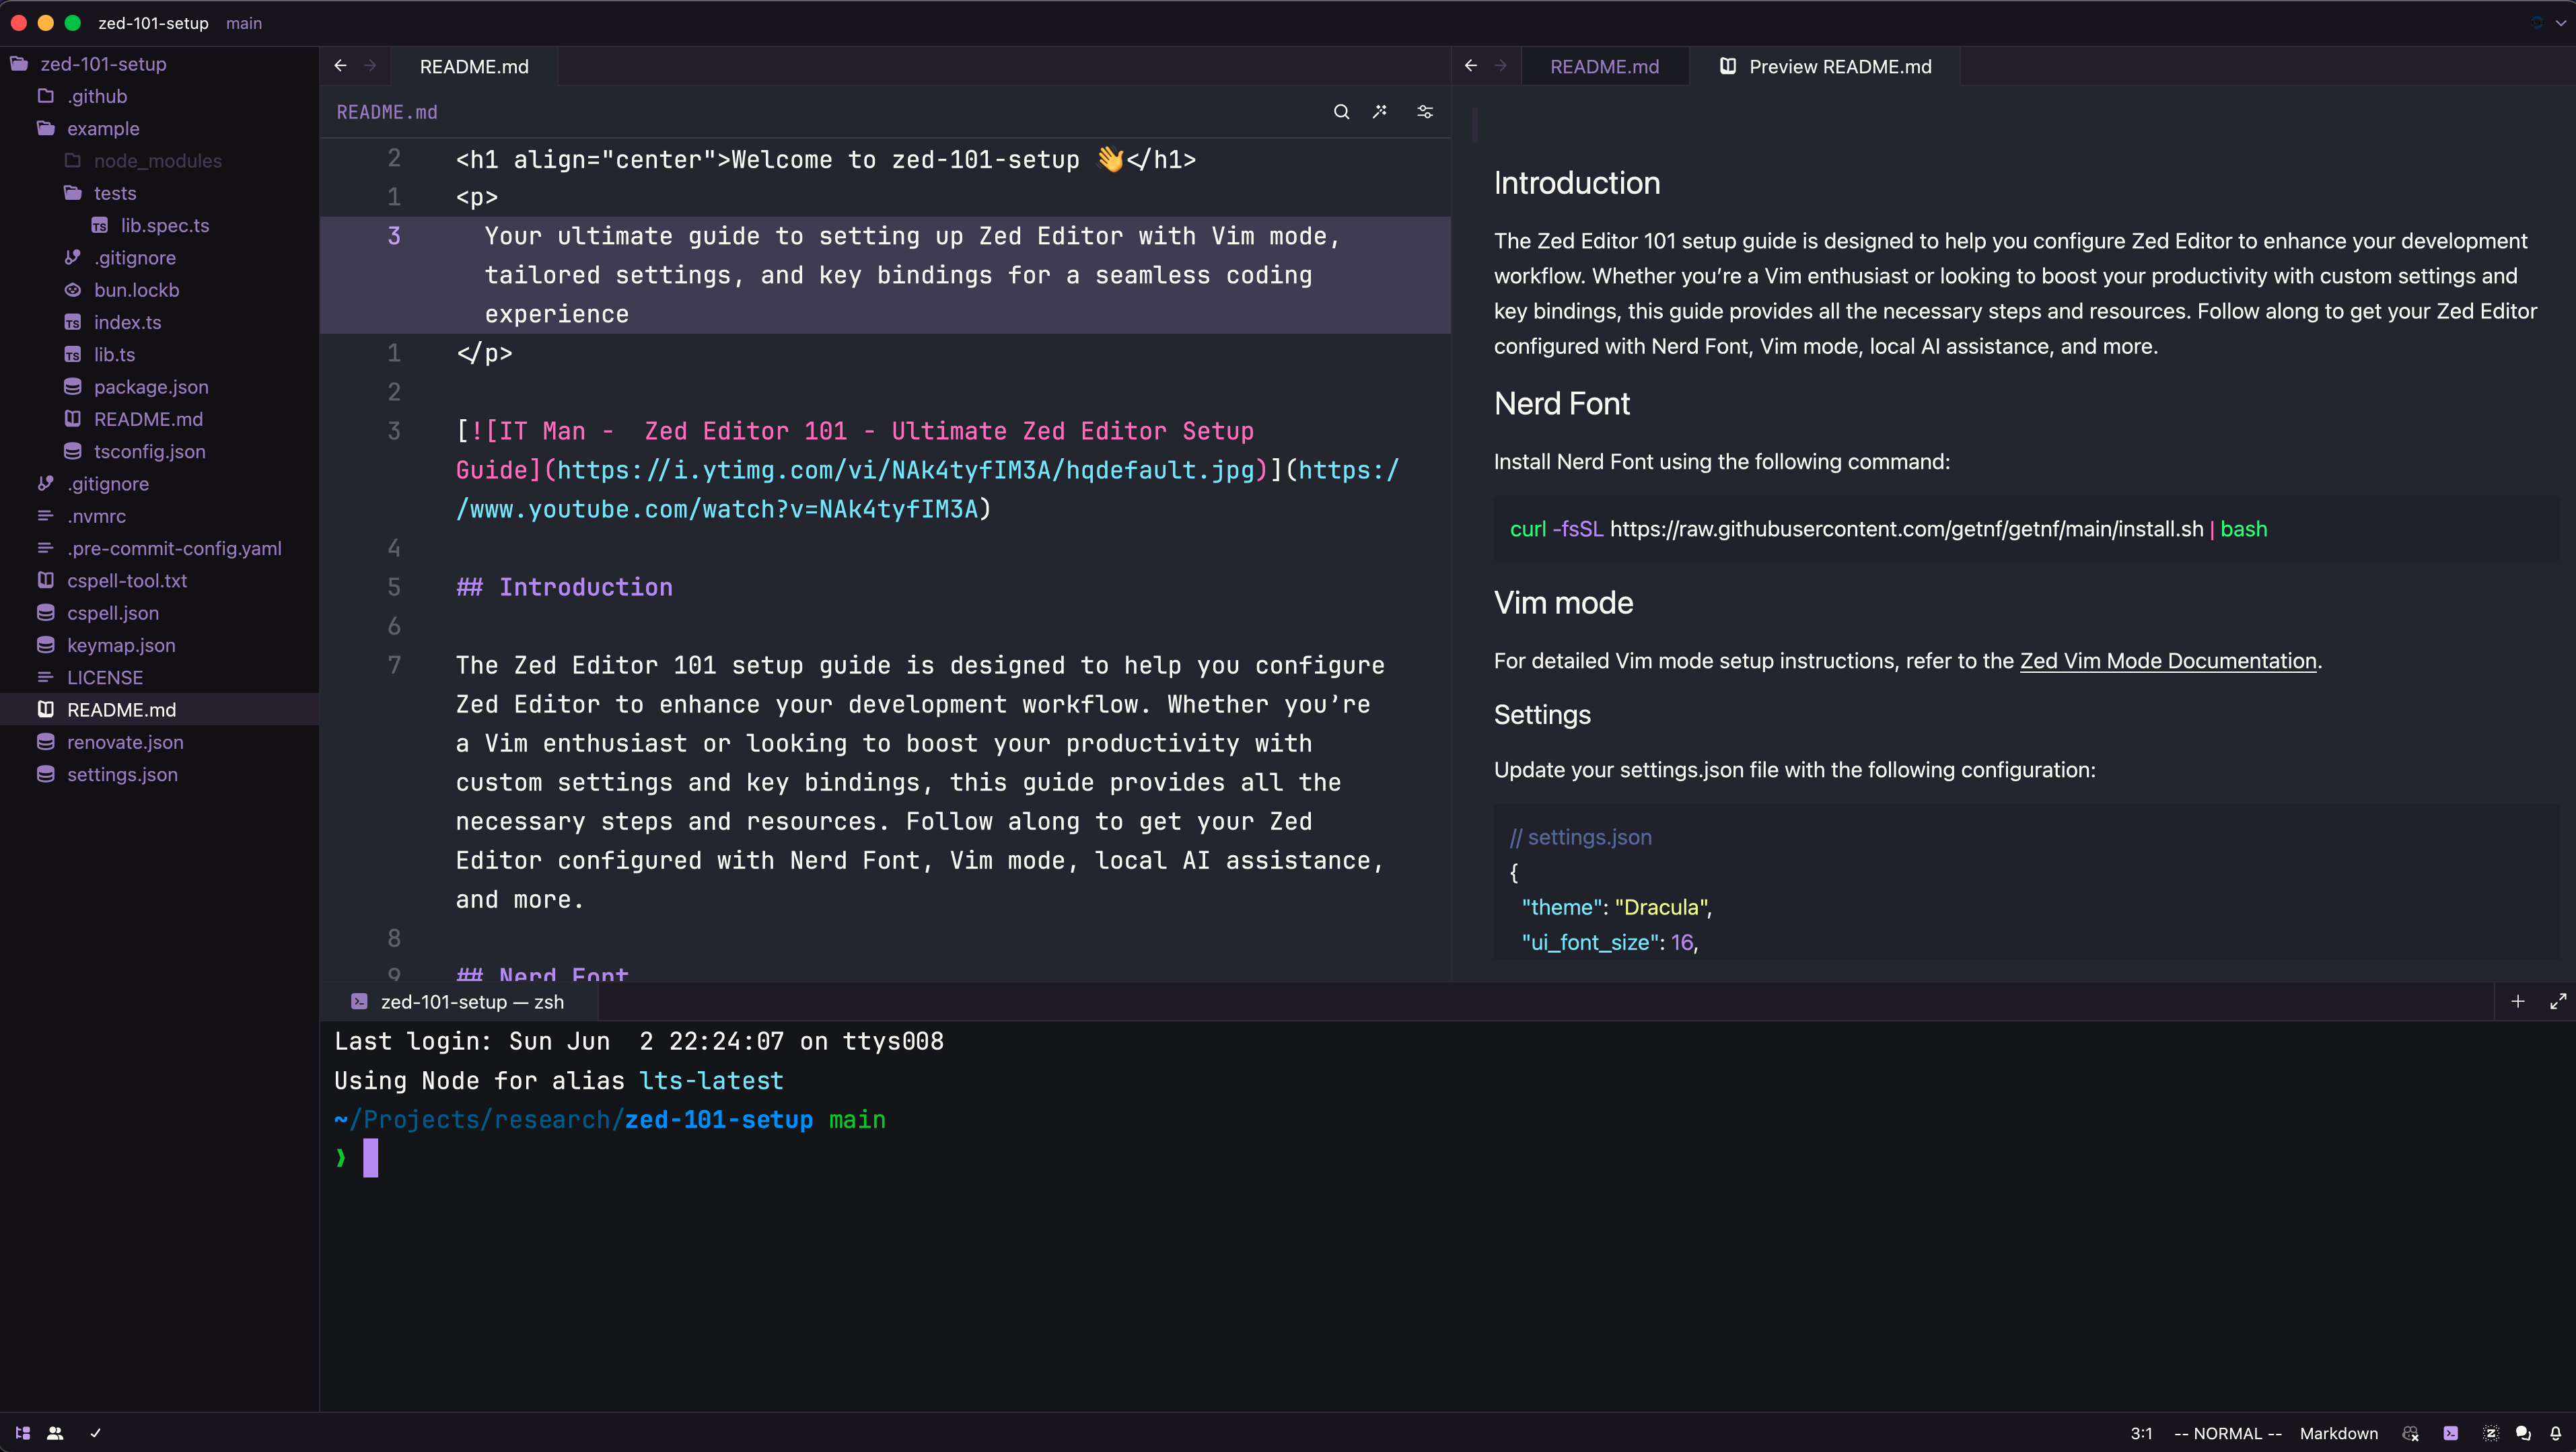Toggle the Zed assistant panel icon
This screenshot has height=1452, width=2576.
click(2491, 1433)
